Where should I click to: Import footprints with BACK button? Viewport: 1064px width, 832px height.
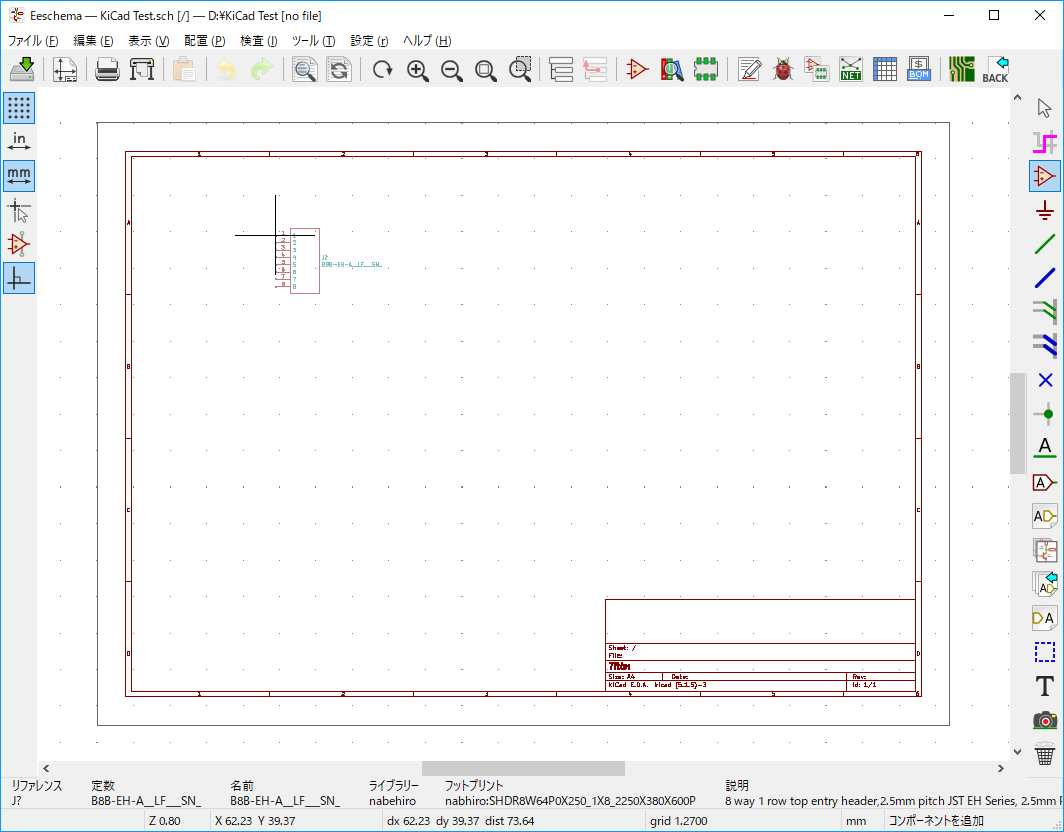[x=995, y=69]
